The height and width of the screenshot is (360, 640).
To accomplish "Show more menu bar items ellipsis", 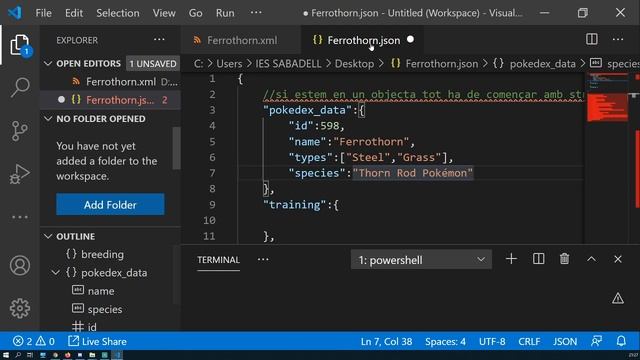I will click(x=256, y=13).
